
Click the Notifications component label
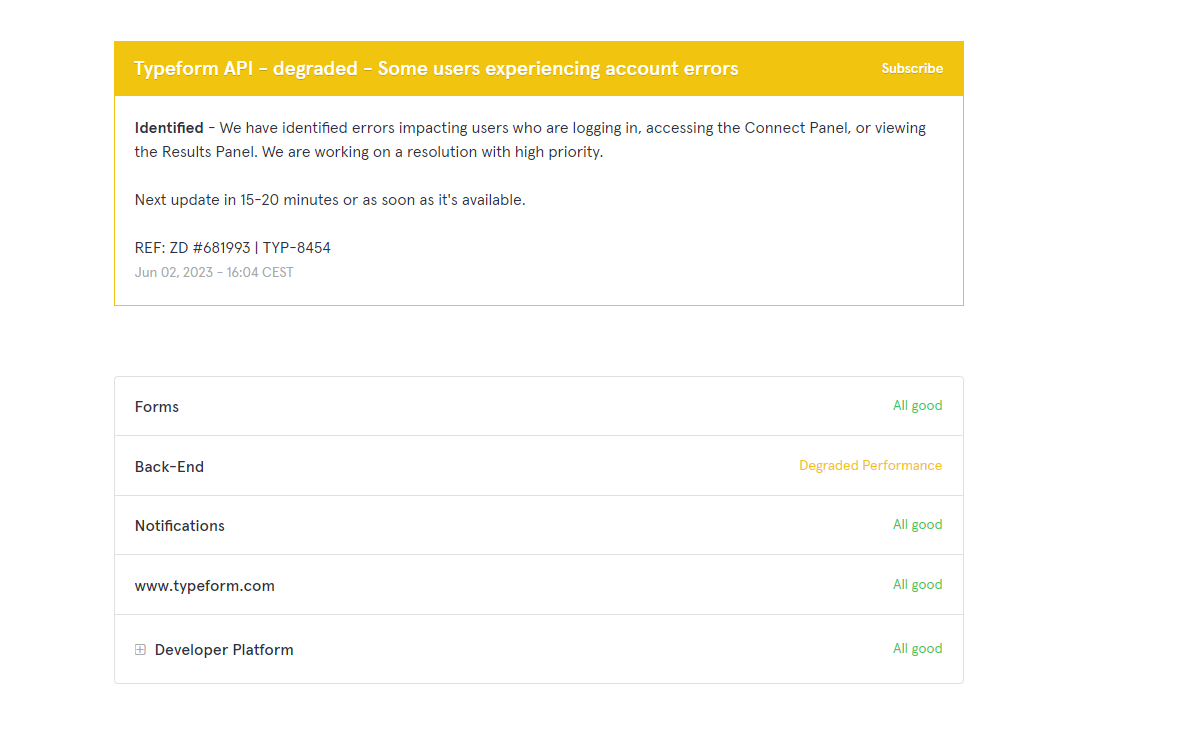[179, 526]
